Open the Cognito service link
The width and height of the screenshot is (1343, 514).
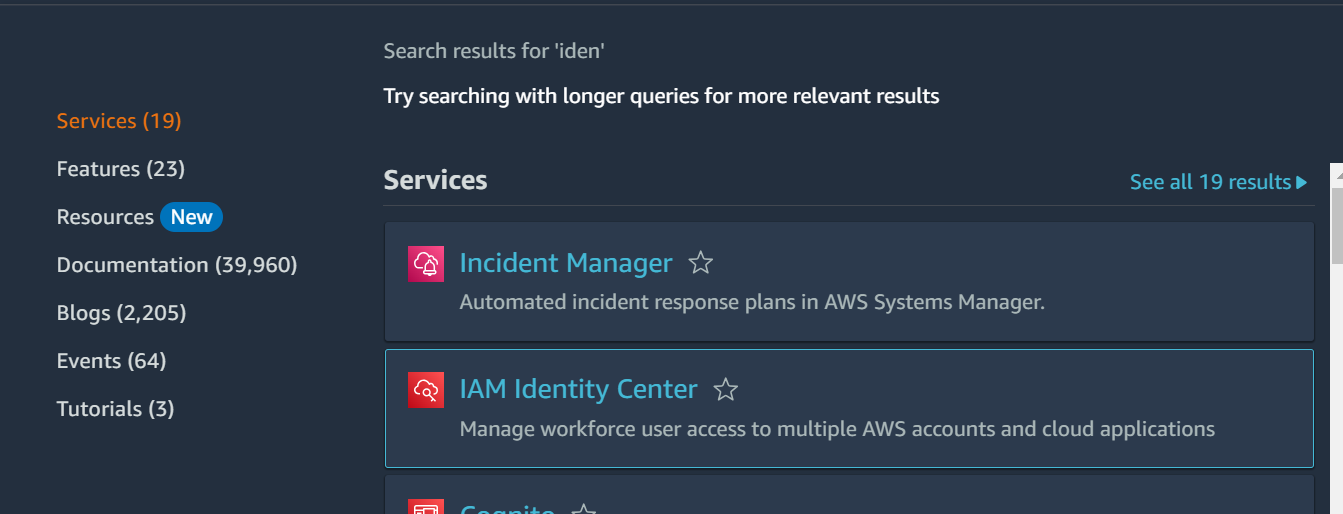[x=507, y=508]
